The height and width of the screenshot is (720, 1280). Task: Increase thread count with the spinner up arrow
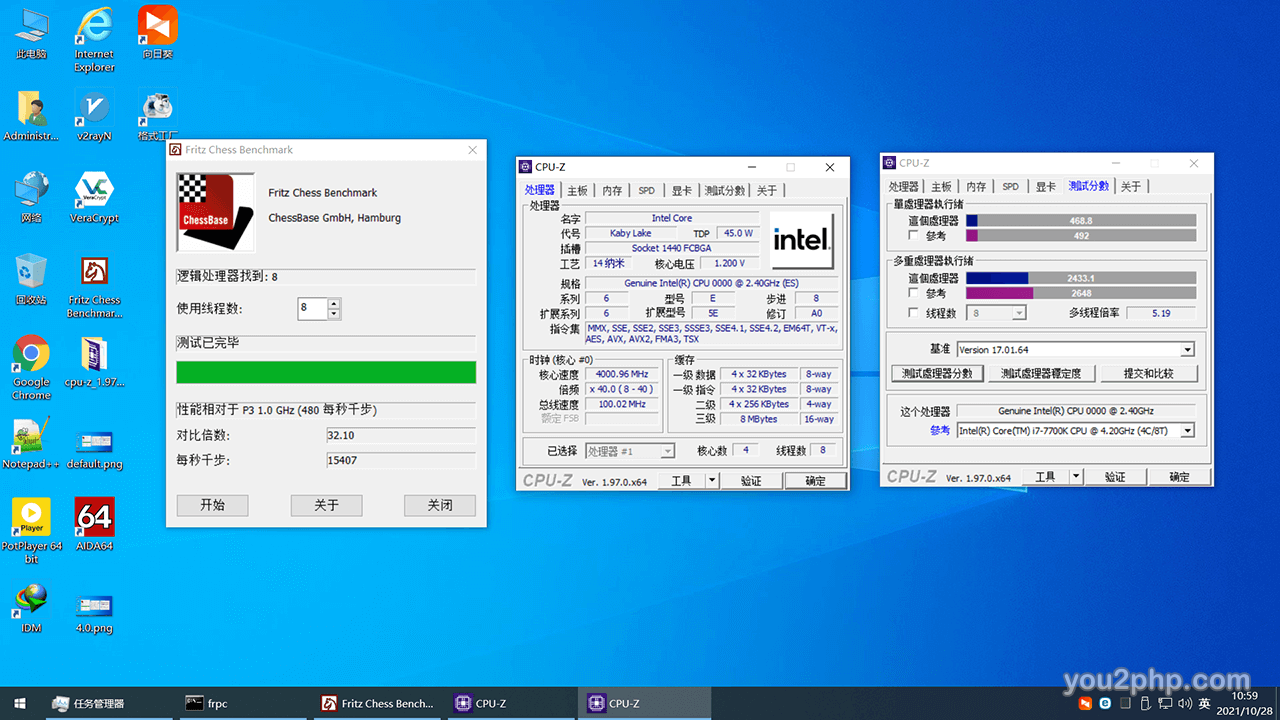pos(334,303)
